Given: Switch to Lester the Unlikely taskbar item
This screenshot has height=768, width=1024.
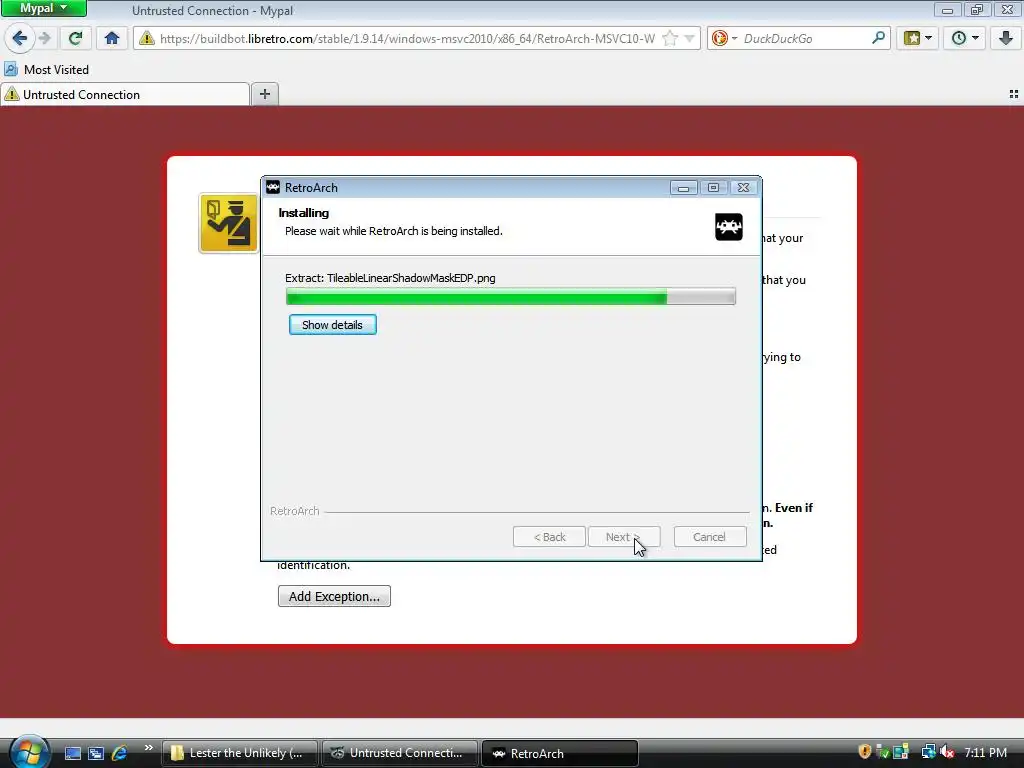Looking at the screenshot, I should [240, 753].
